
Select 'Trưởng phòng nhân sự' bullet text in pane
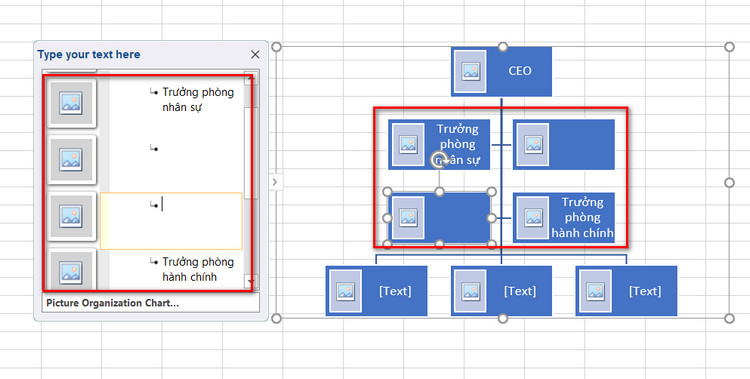click(x=198, y=100)
